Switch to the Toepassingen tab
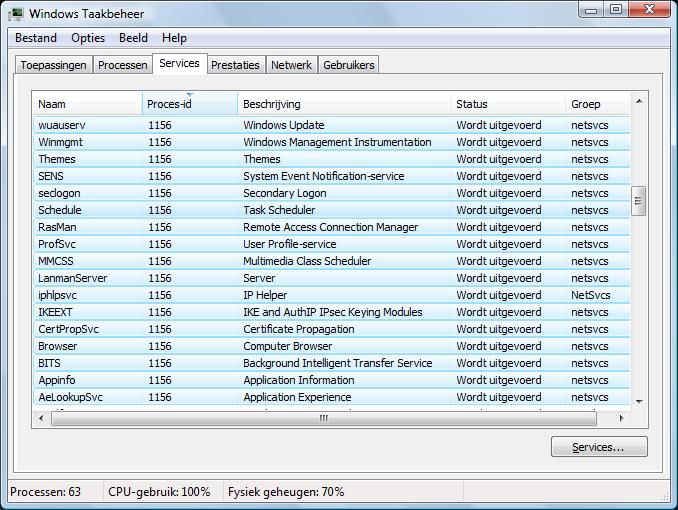 point(54,65)
